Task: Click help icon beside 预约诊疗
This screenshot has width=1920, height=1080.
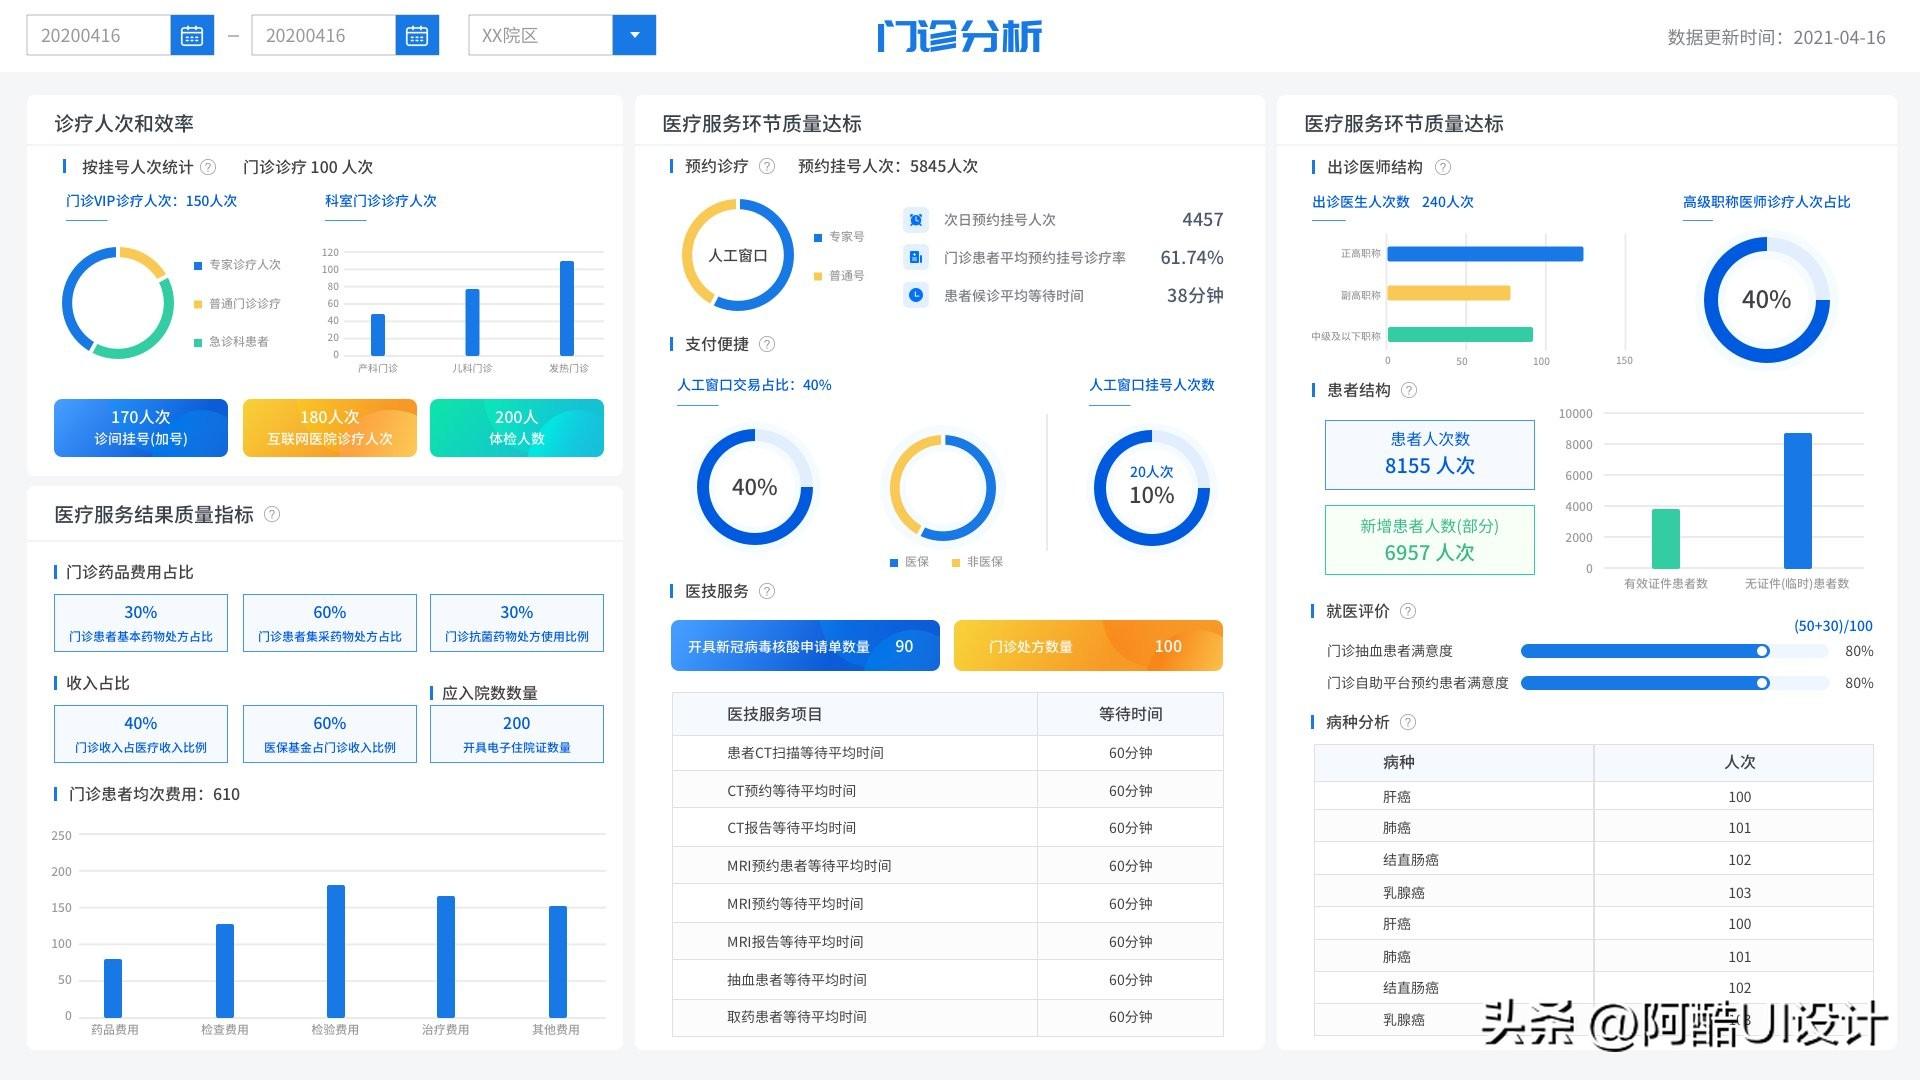Action: pyautogui.click(x=767, y=166)
